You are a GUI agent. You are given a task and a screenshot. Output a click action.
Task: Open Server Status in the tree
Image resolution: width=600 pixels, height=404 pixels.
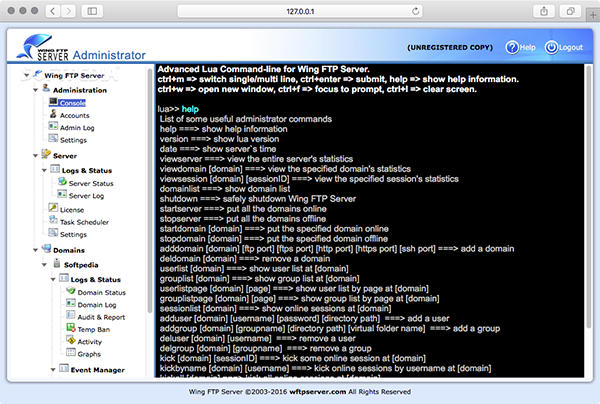(x=91, y=183)
